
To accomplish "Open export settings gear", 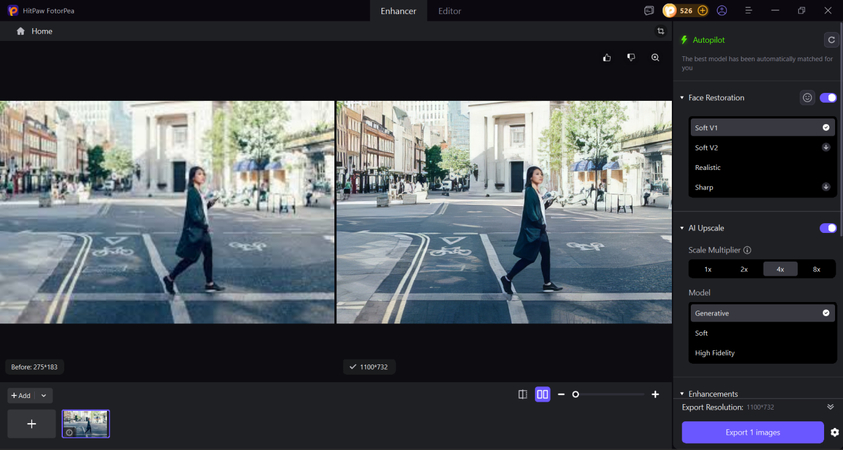I will tap(834, 432).
